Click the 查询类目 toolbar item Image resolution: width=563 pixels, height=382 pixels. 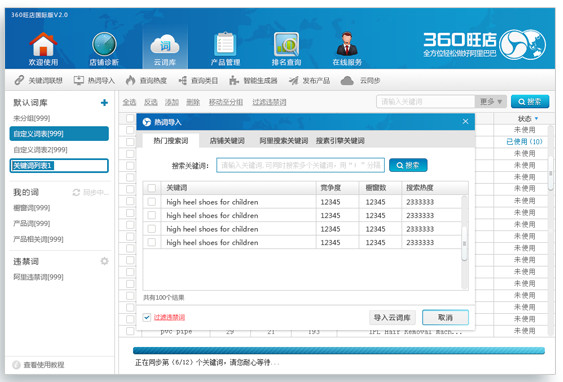198,80
